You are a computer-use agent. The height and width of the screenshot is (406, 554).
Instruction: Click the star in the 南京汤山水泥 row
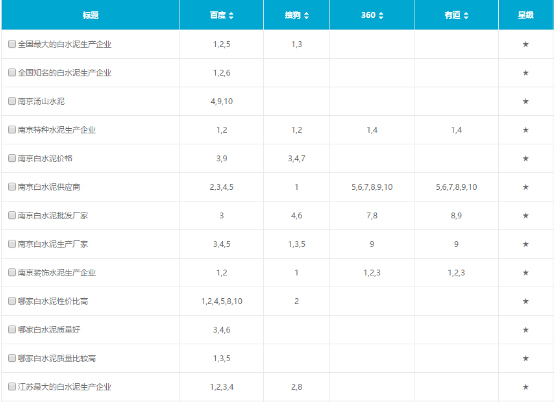point(525,101)
